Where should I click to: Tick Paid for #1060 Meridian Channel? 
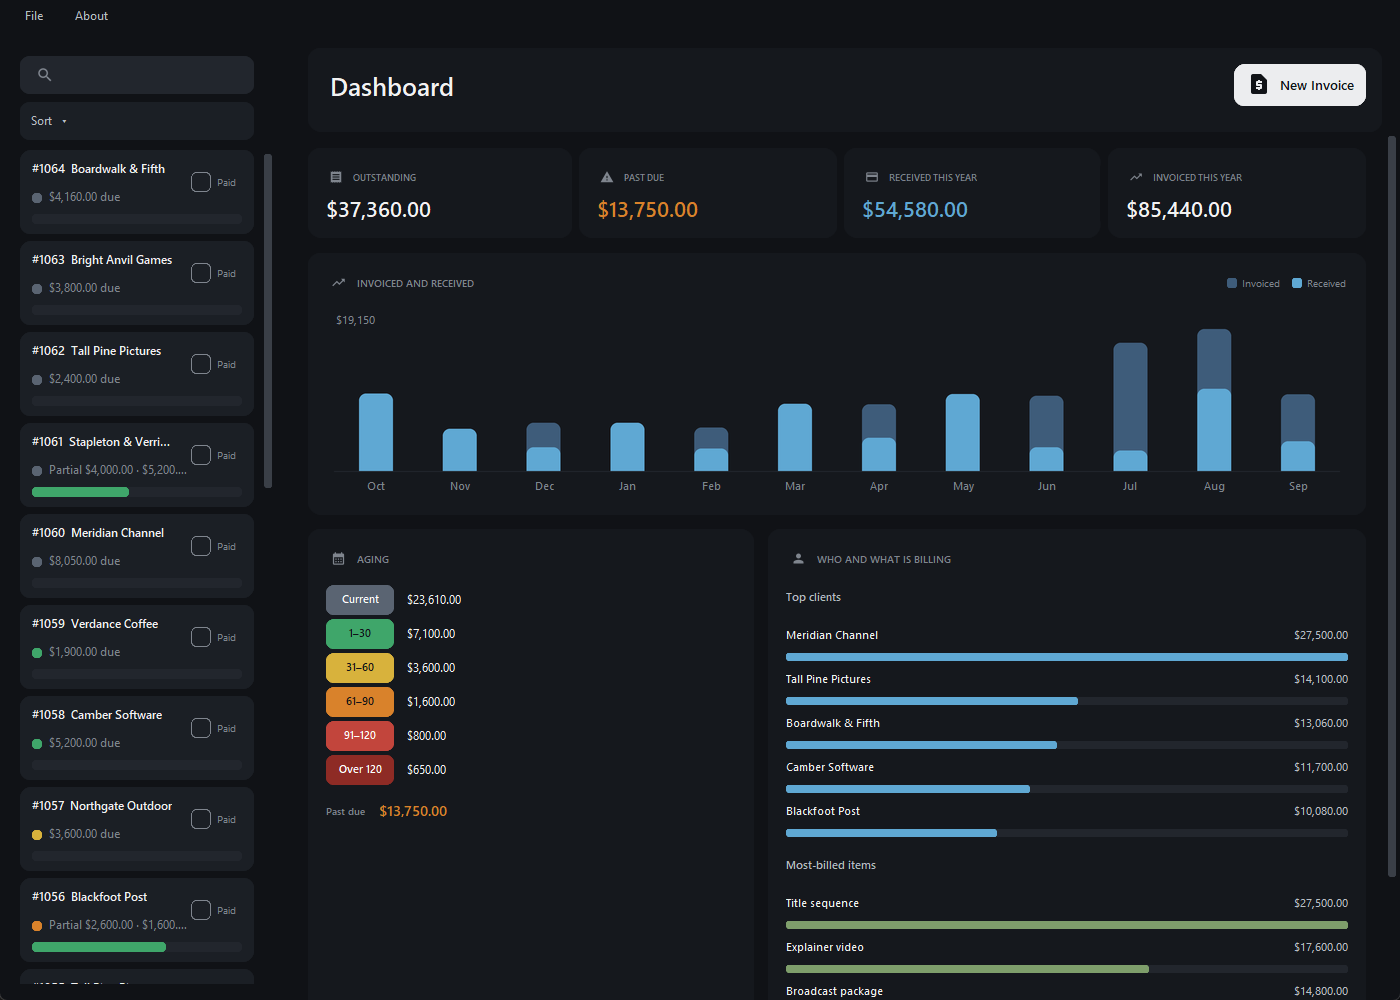click(201, 546)
